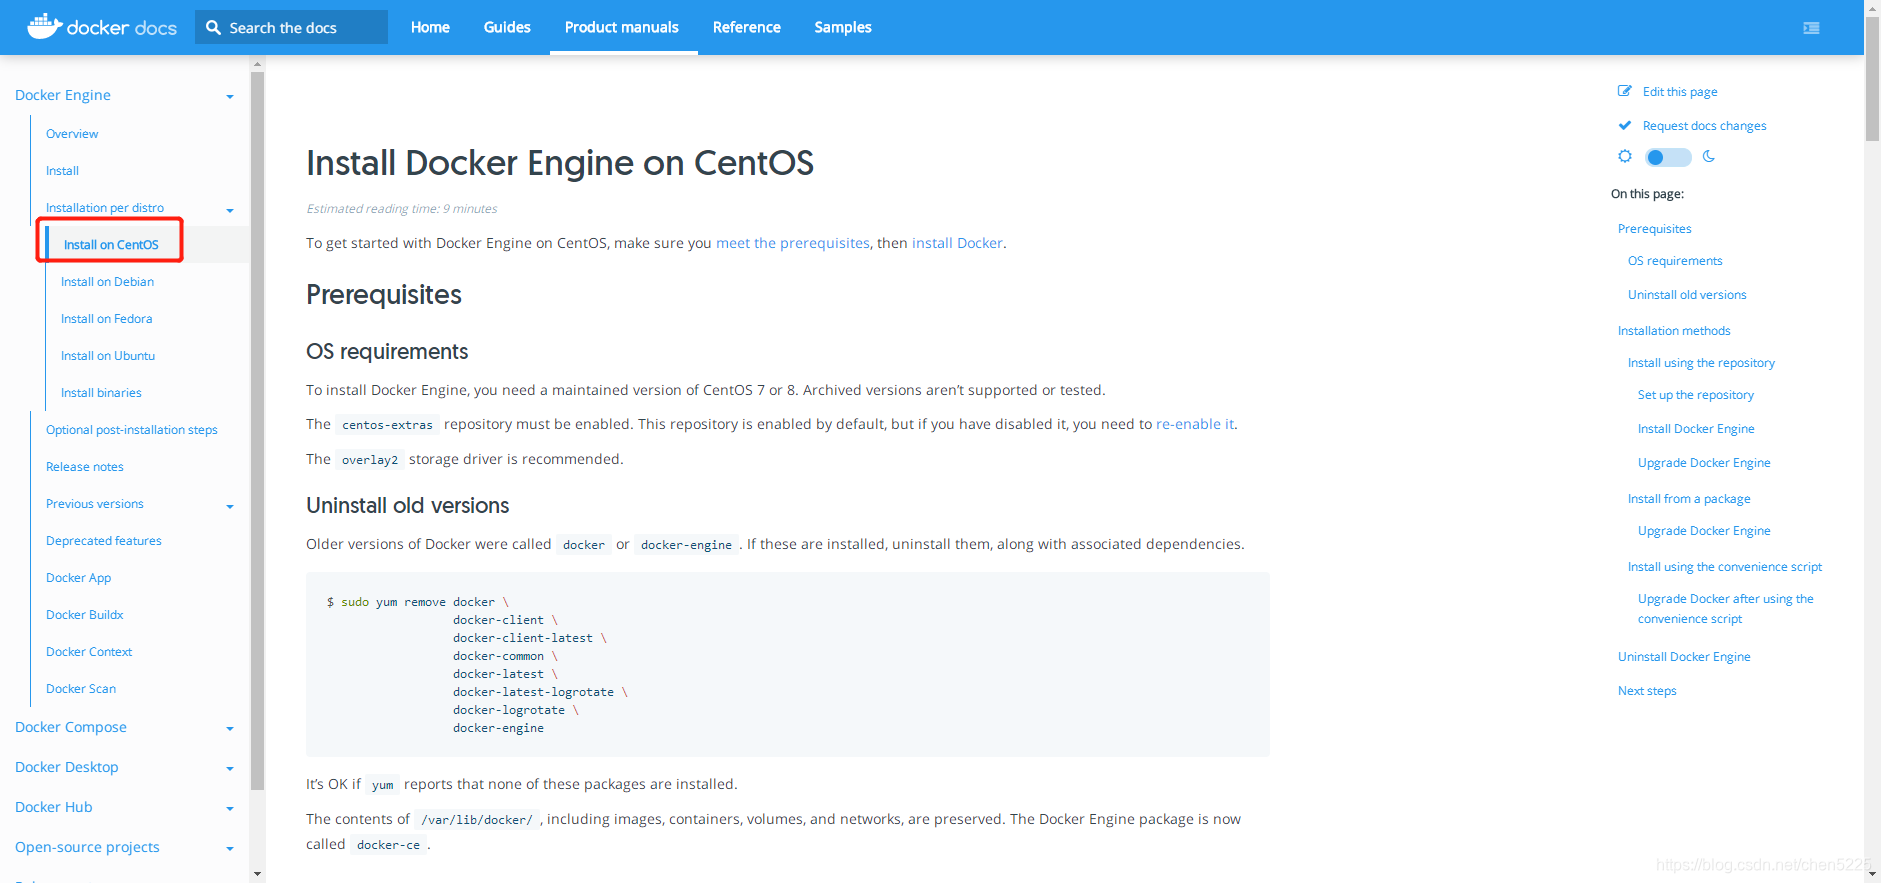The width and height of the screenshot is (1881, 883).
Task: Jump to Prerequisites in page contents
Action: click(x=1655, y=229)
